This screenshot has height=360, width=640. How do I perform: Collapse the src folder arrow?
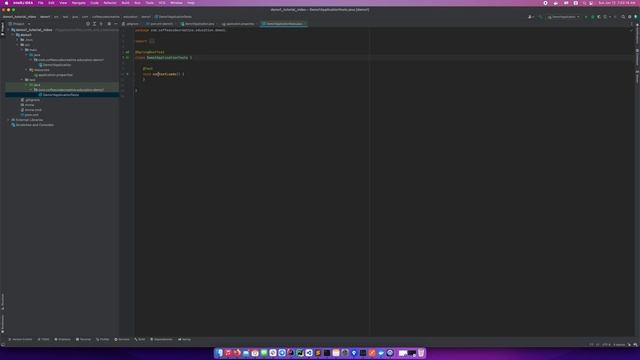pos(18,45)
